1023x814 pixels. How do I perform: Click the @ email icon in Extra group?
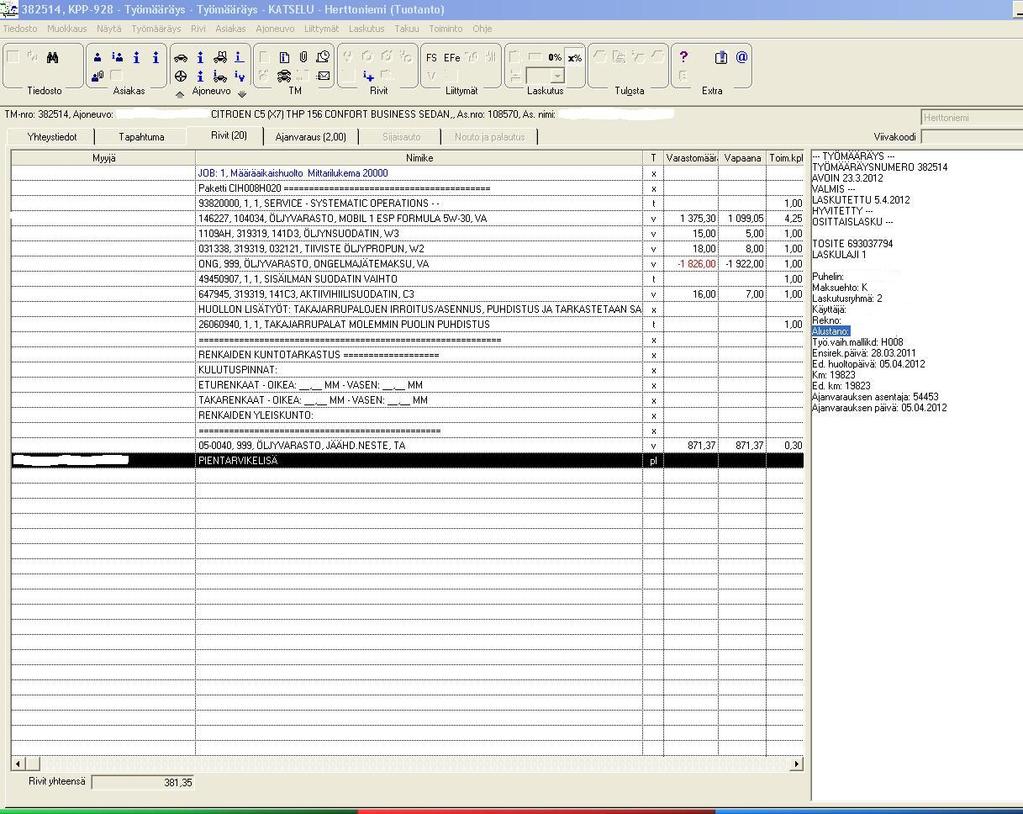pyautogui.click(x=742, y=57)
